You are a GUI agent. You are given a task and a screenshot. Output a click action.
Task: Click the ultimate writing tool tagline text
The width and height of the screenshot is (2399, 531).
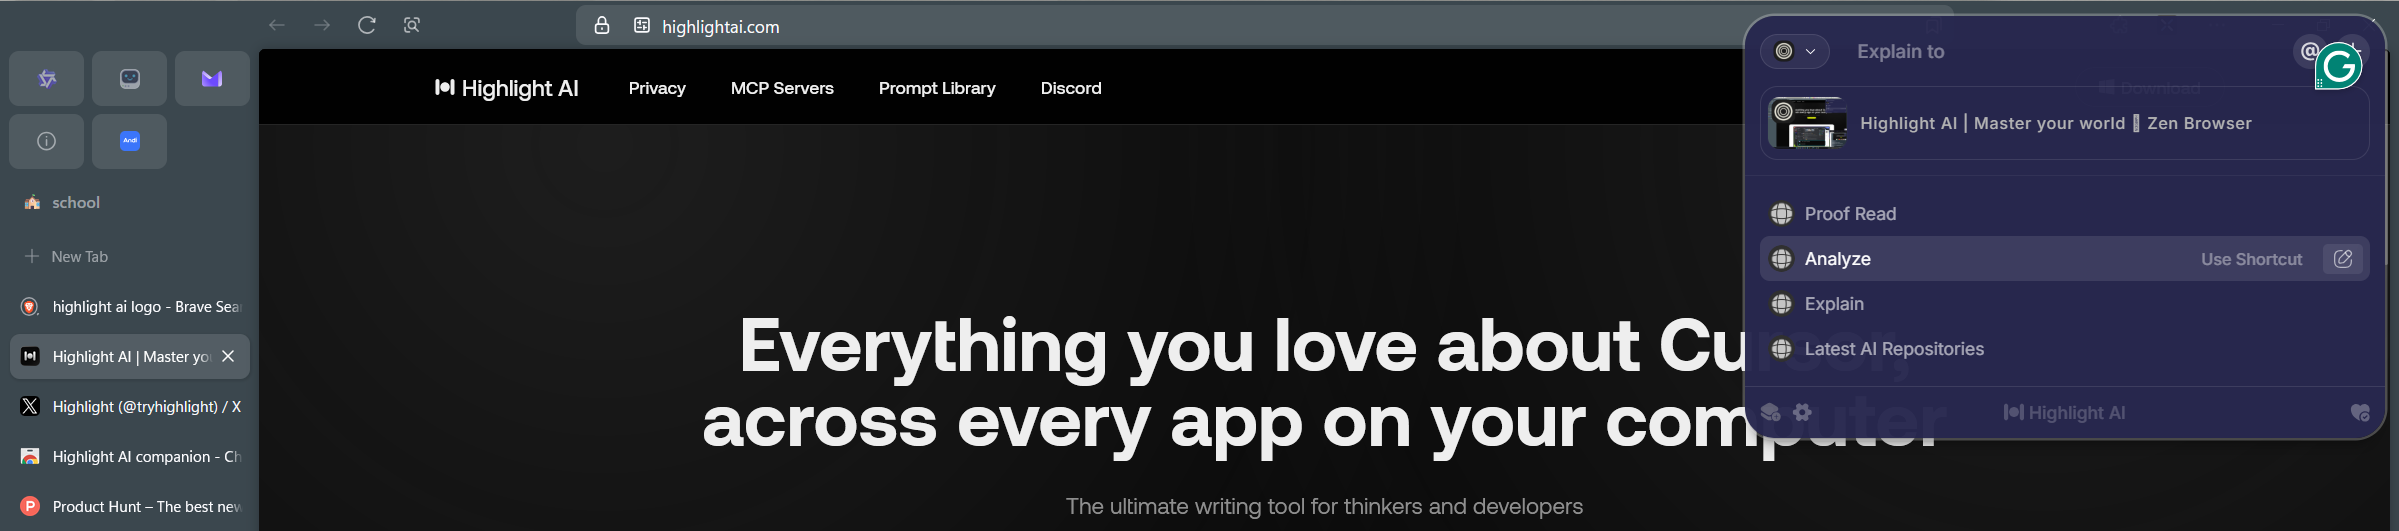pyautogui.click(x=1324, y=506)
